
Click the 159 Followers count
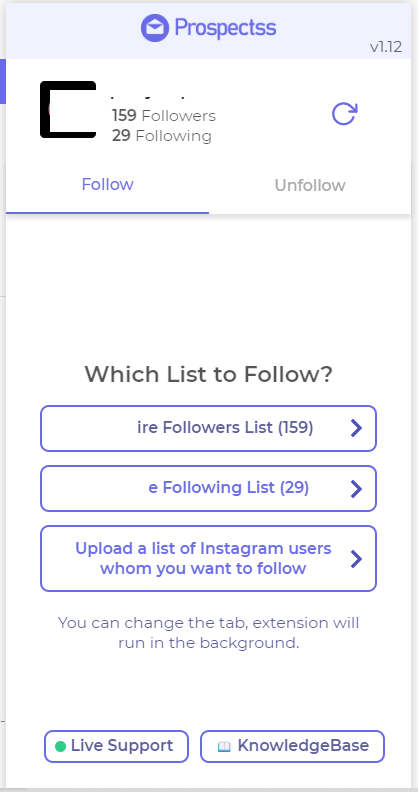(x=164, y=116)
